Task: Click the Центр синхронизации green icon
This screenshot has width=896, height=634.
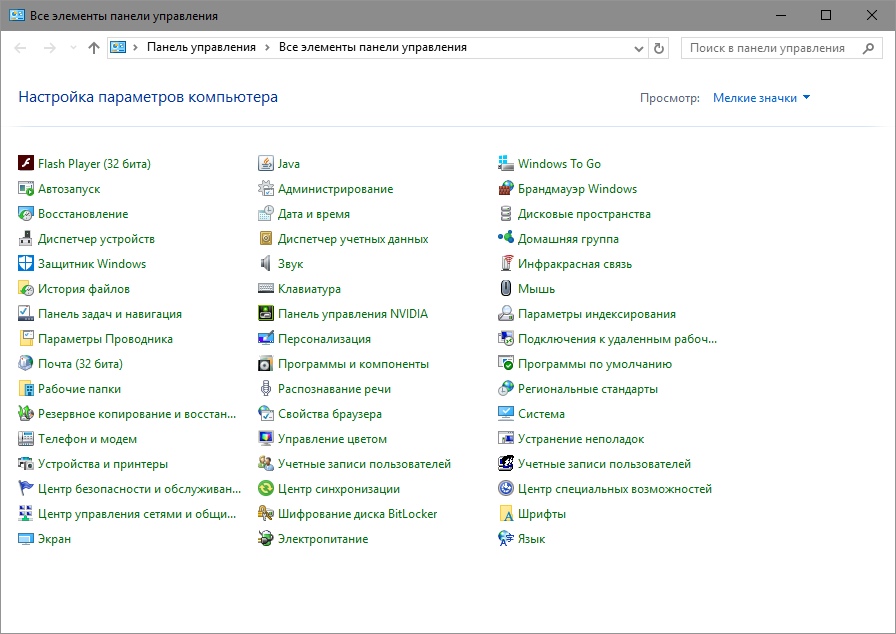Action: coord(266,488)
